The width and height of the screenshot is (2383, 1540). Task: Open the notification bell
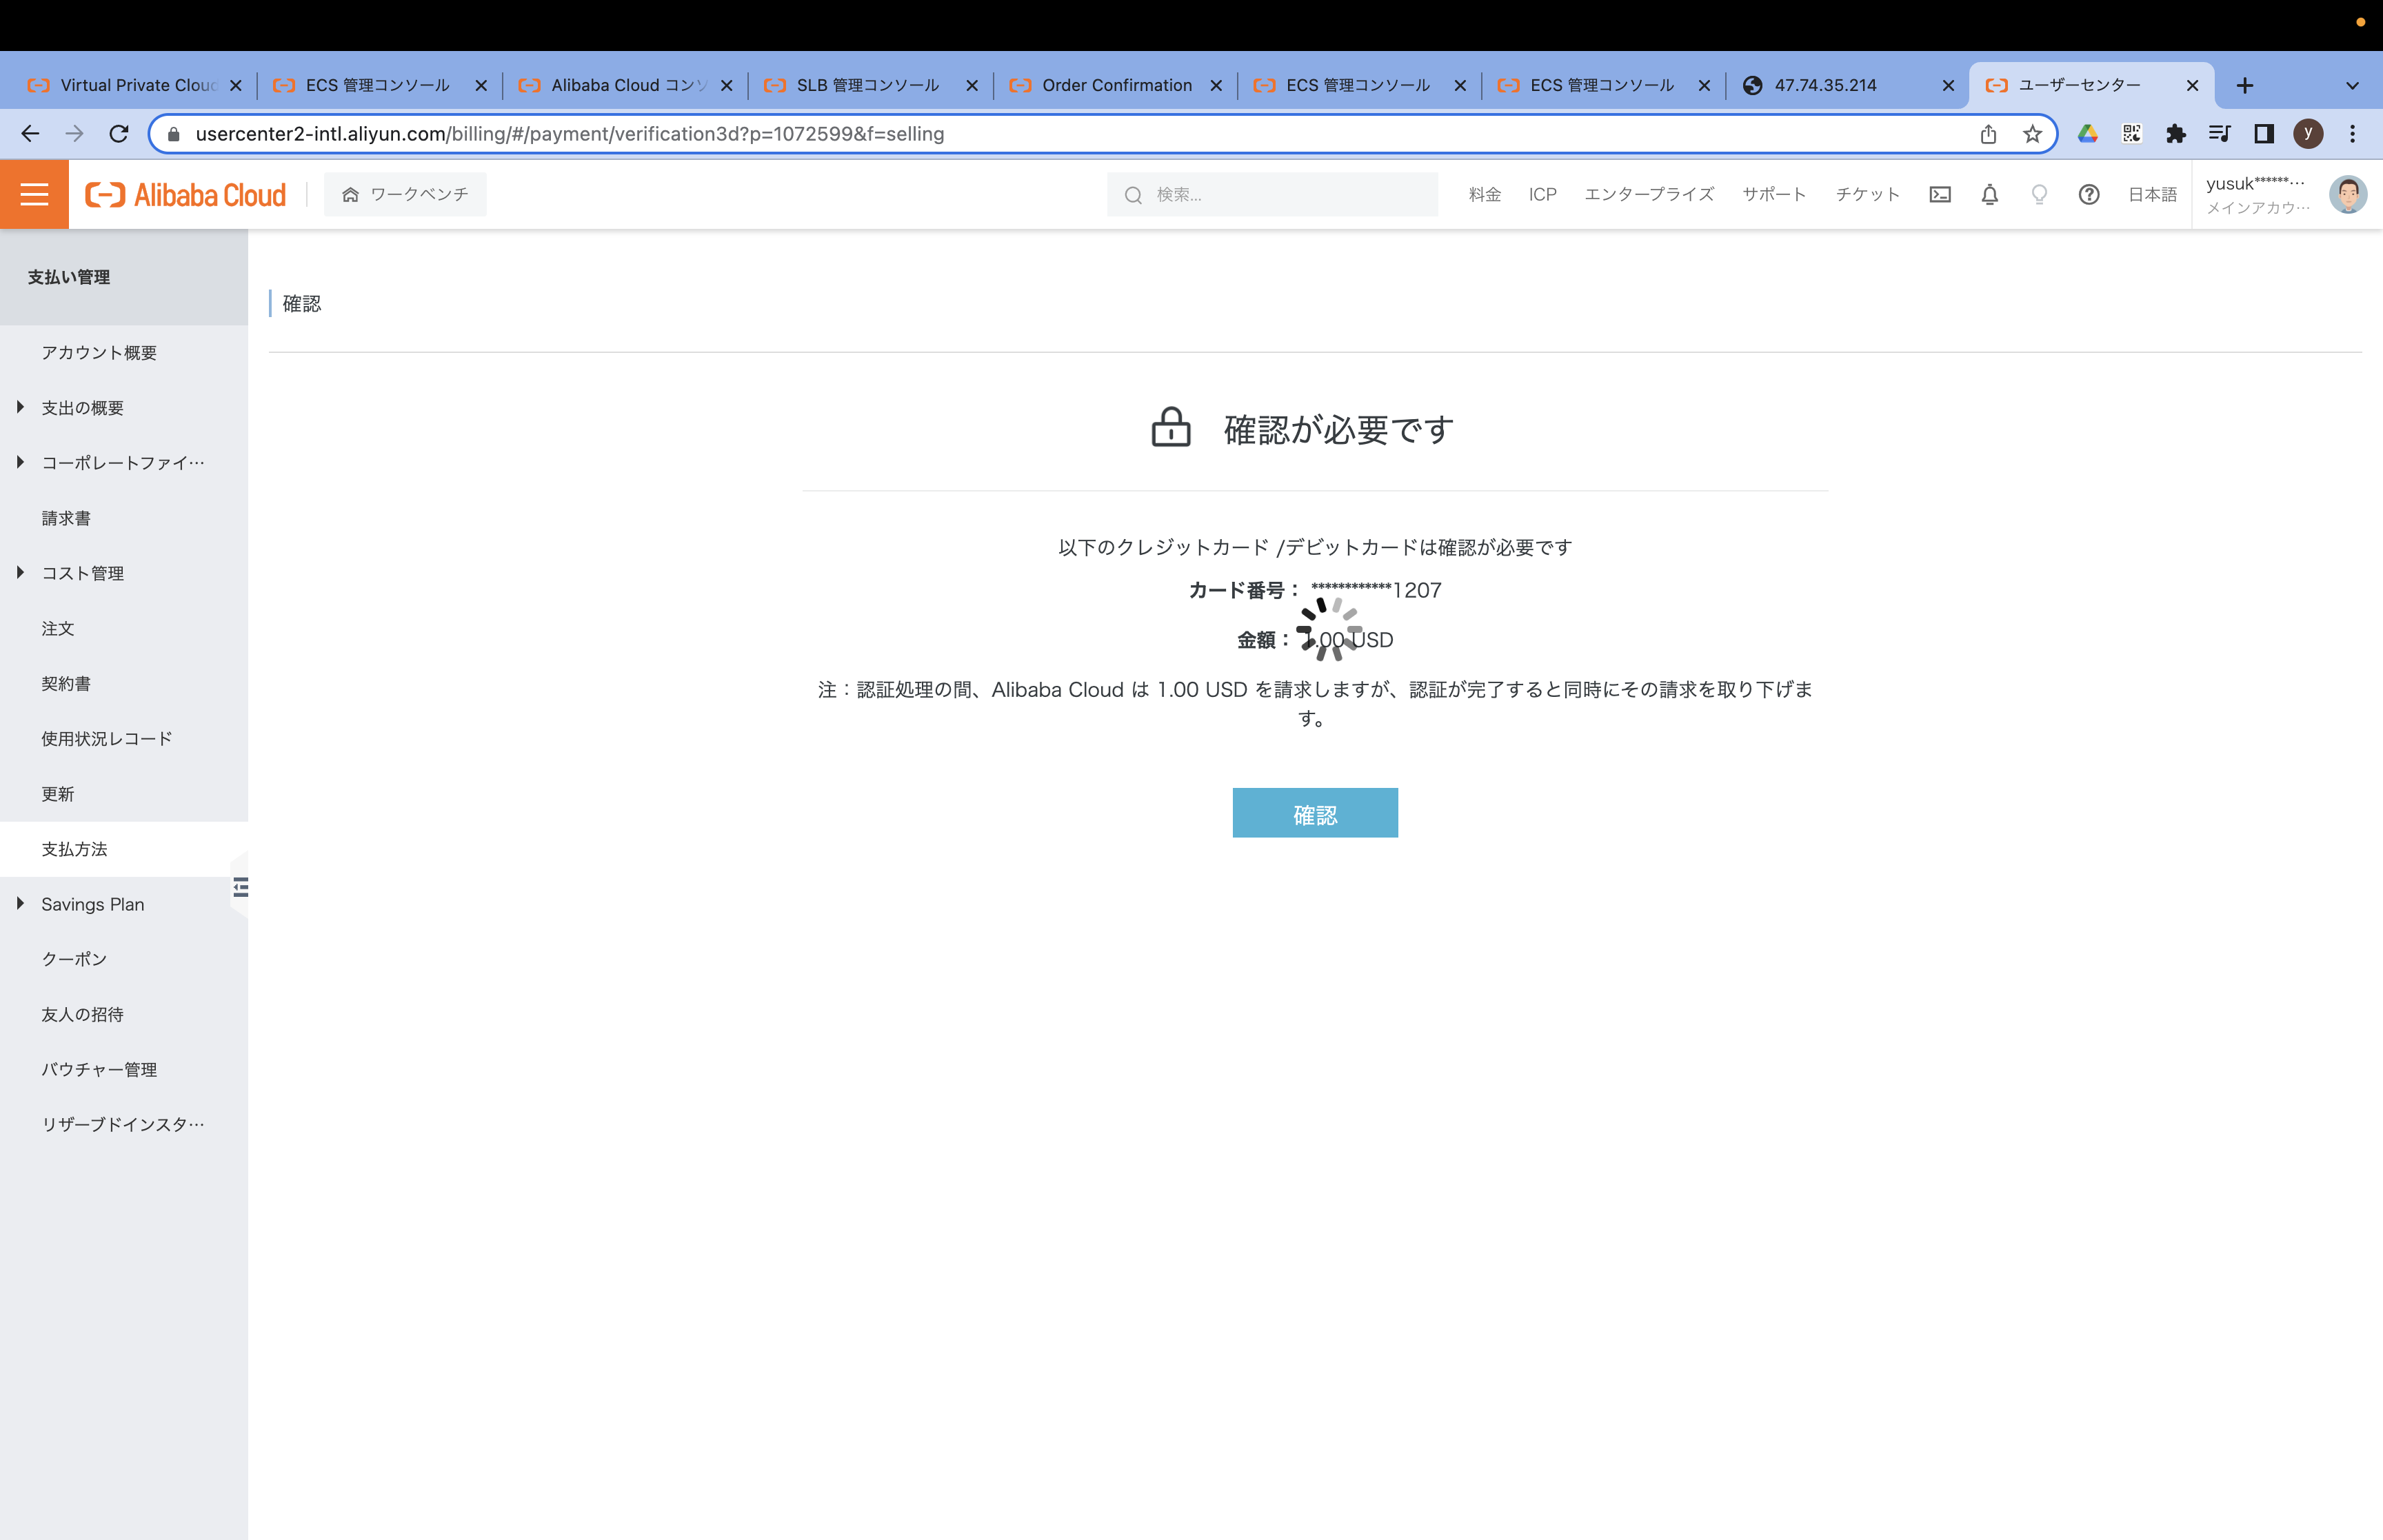[1989, 194]
